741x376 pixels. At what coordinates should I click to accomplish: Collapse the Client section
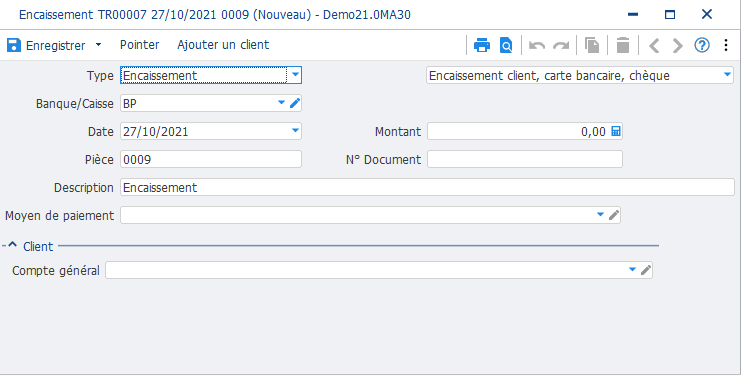click(13, 245)
